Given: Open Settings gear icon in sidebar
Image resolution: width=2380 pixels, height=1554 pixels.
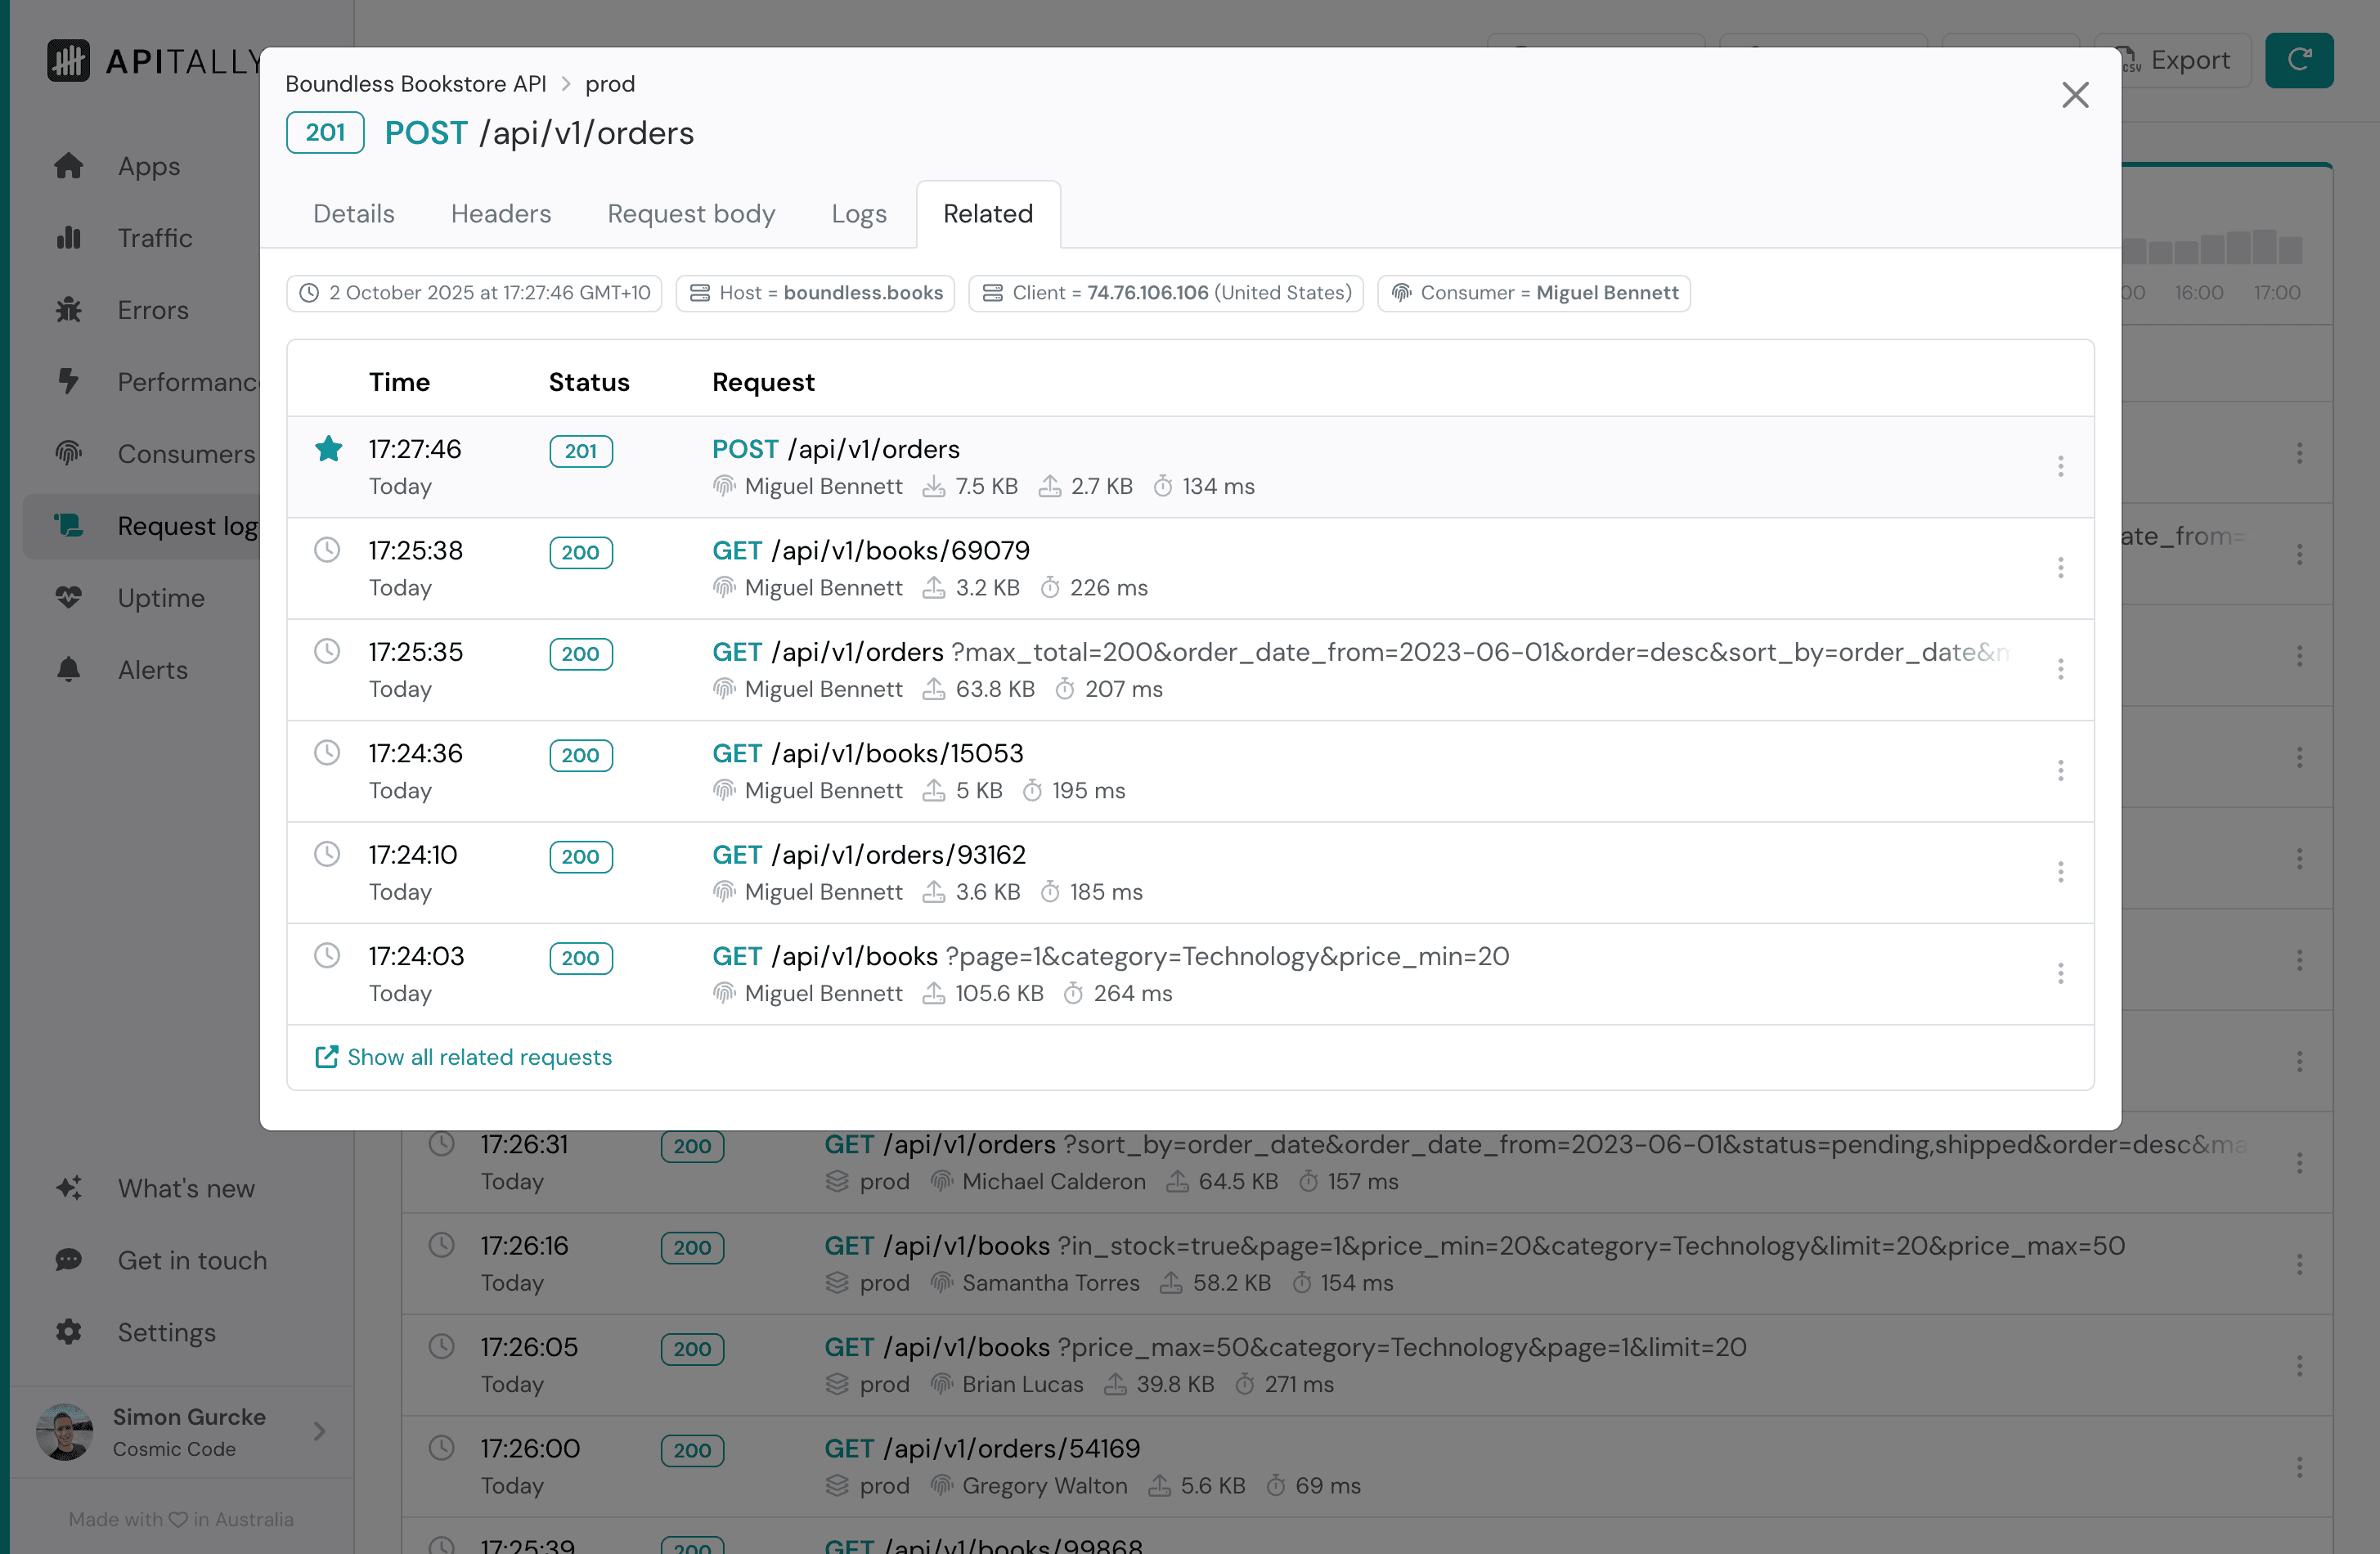Looking at the screenshot, I should pos(69,1332).
